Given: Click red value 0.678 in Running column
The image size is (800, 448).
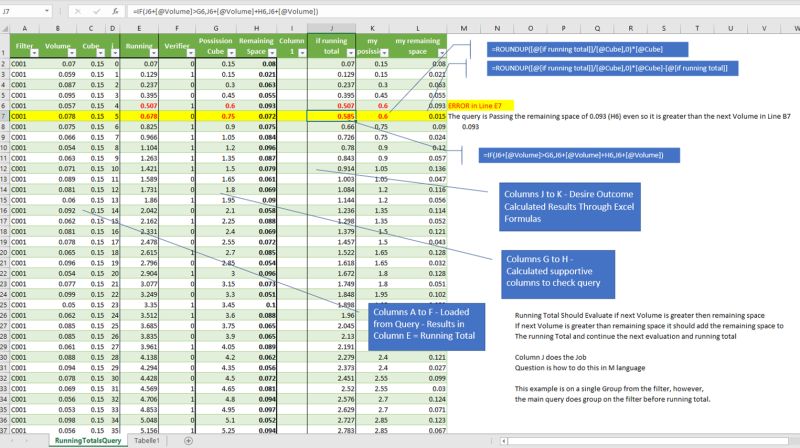Looking at the screenshot, I should 139,116.
